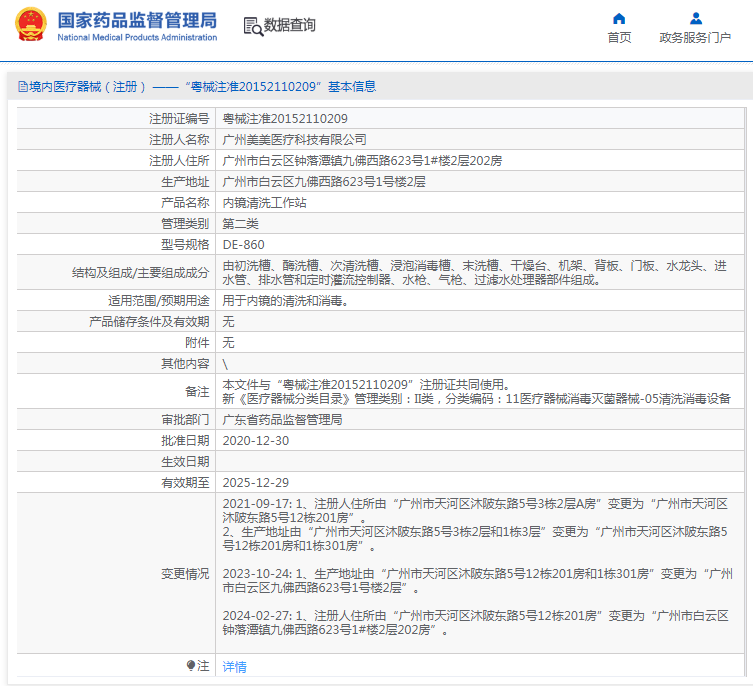Click the 首页 home icon
The height and width of the screenshot is (686, 753).
[x=619, y=19]
